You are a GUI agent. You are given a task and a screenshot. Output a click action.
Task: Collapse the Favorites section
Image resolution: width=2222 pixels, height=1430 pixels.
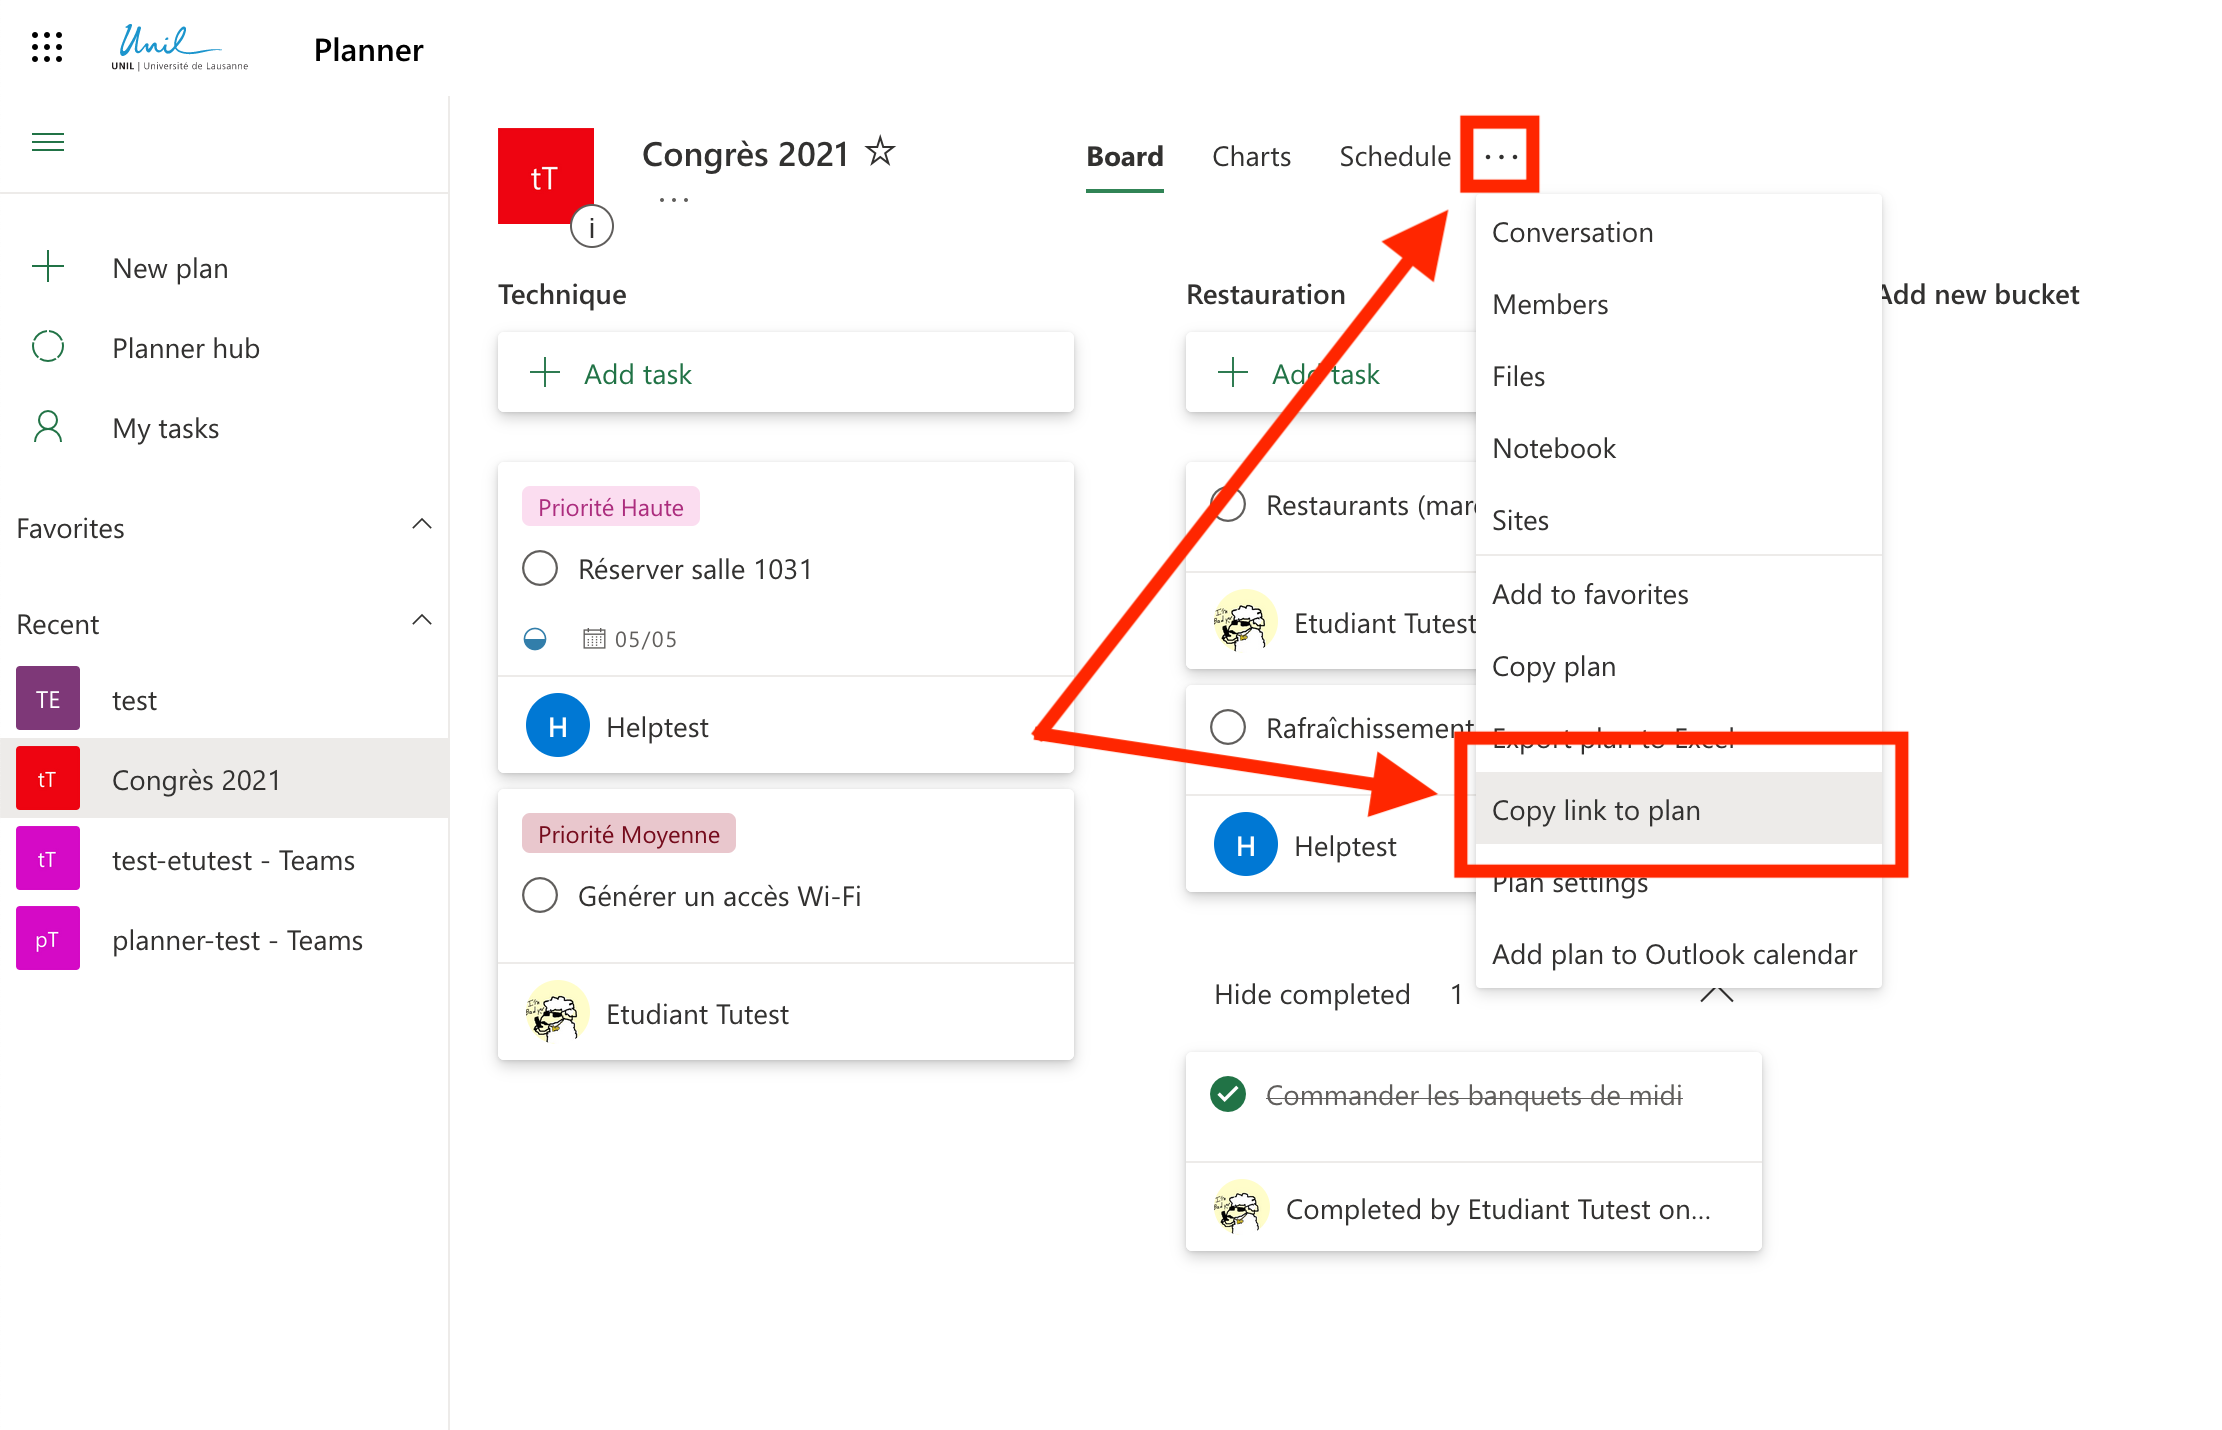point(422,524)
